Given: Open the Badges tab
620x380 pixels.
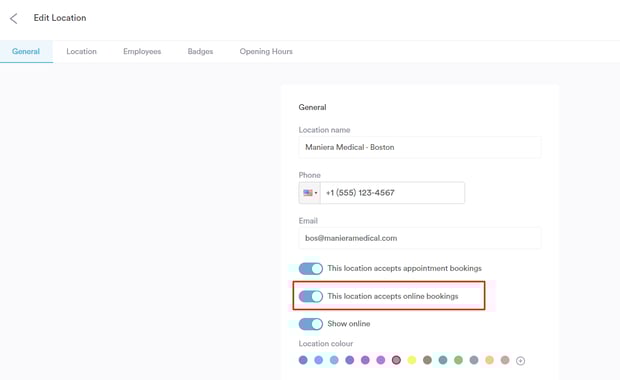Looking at the screenshot, I should (200, 51).
